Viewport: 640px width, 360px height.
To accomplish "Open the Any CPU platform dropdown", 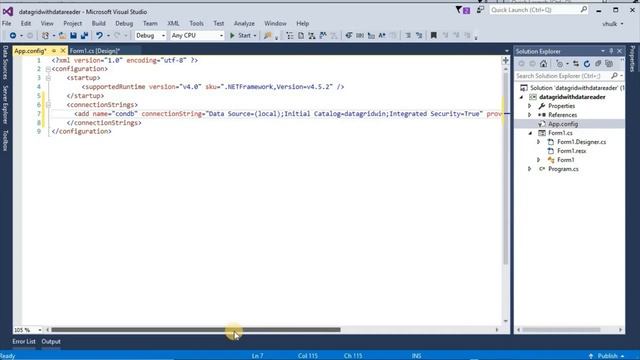I will pyautogui.click(x=197, y=36).
